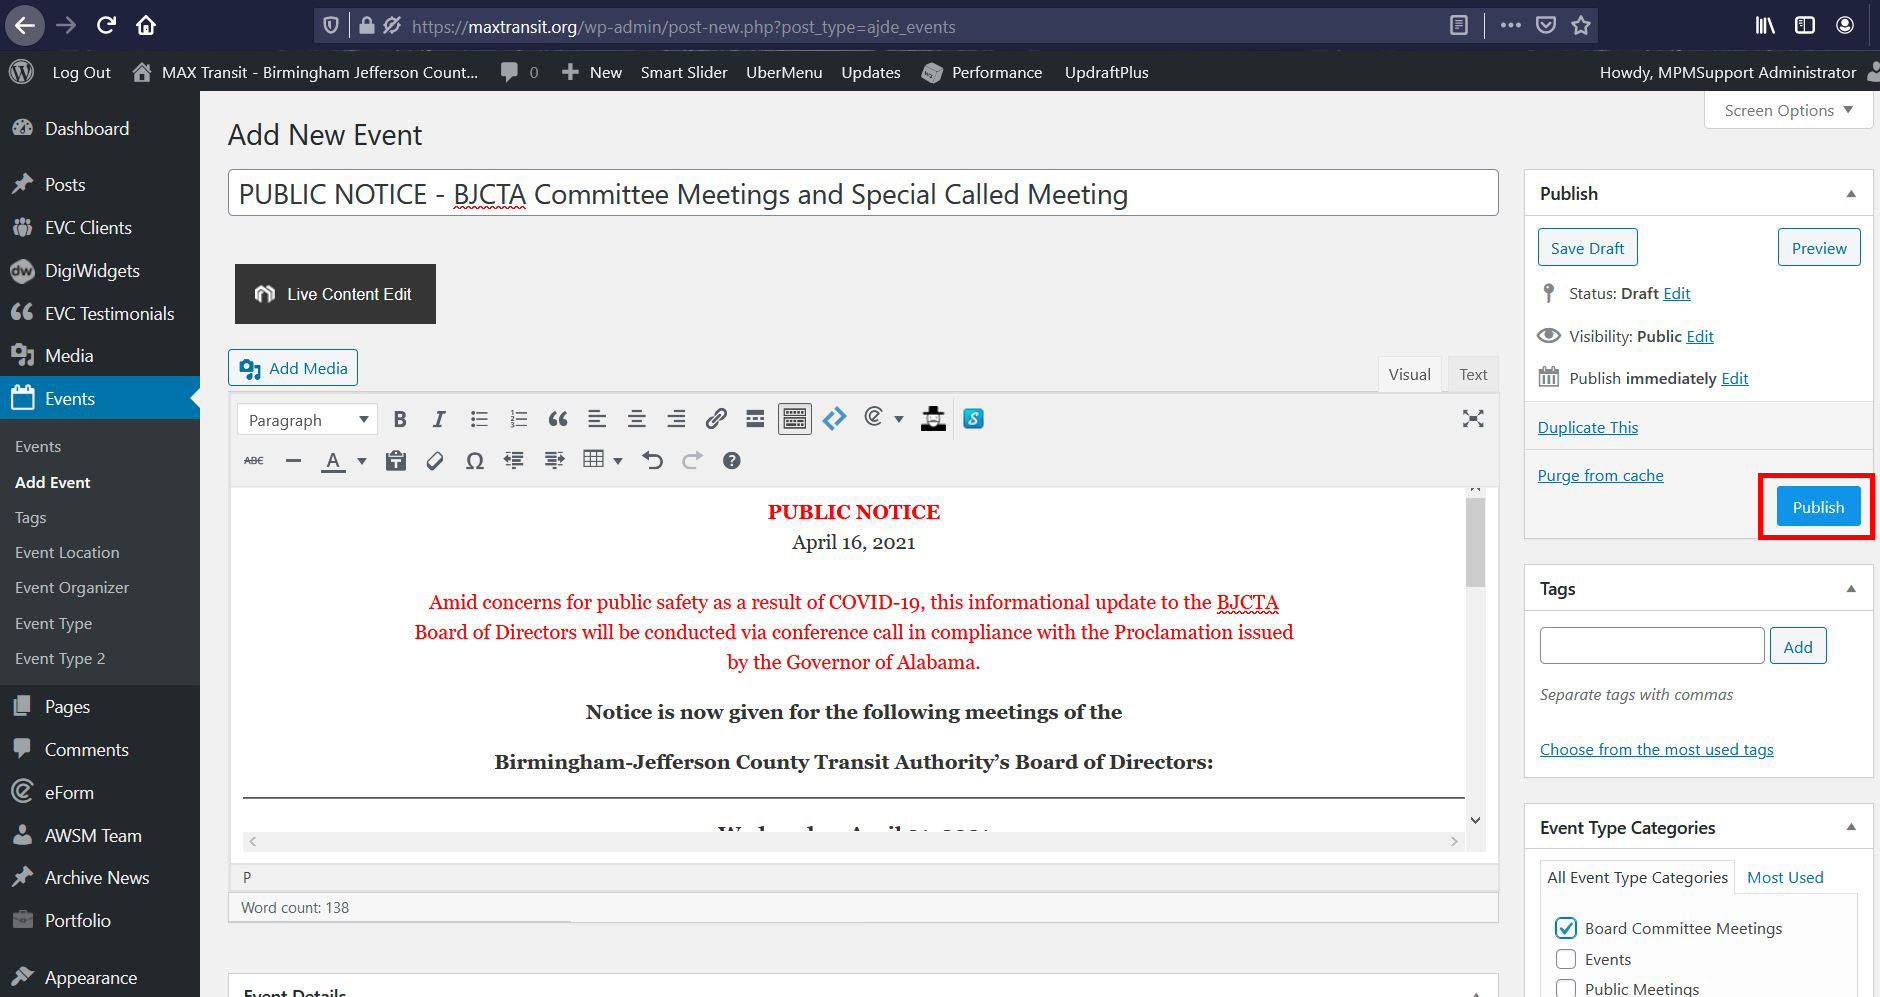The width and height of the screenshot is (1880, 997).
Task: Open Event Location submenu item
Action: pyautogui.click(x=67, y=552)
